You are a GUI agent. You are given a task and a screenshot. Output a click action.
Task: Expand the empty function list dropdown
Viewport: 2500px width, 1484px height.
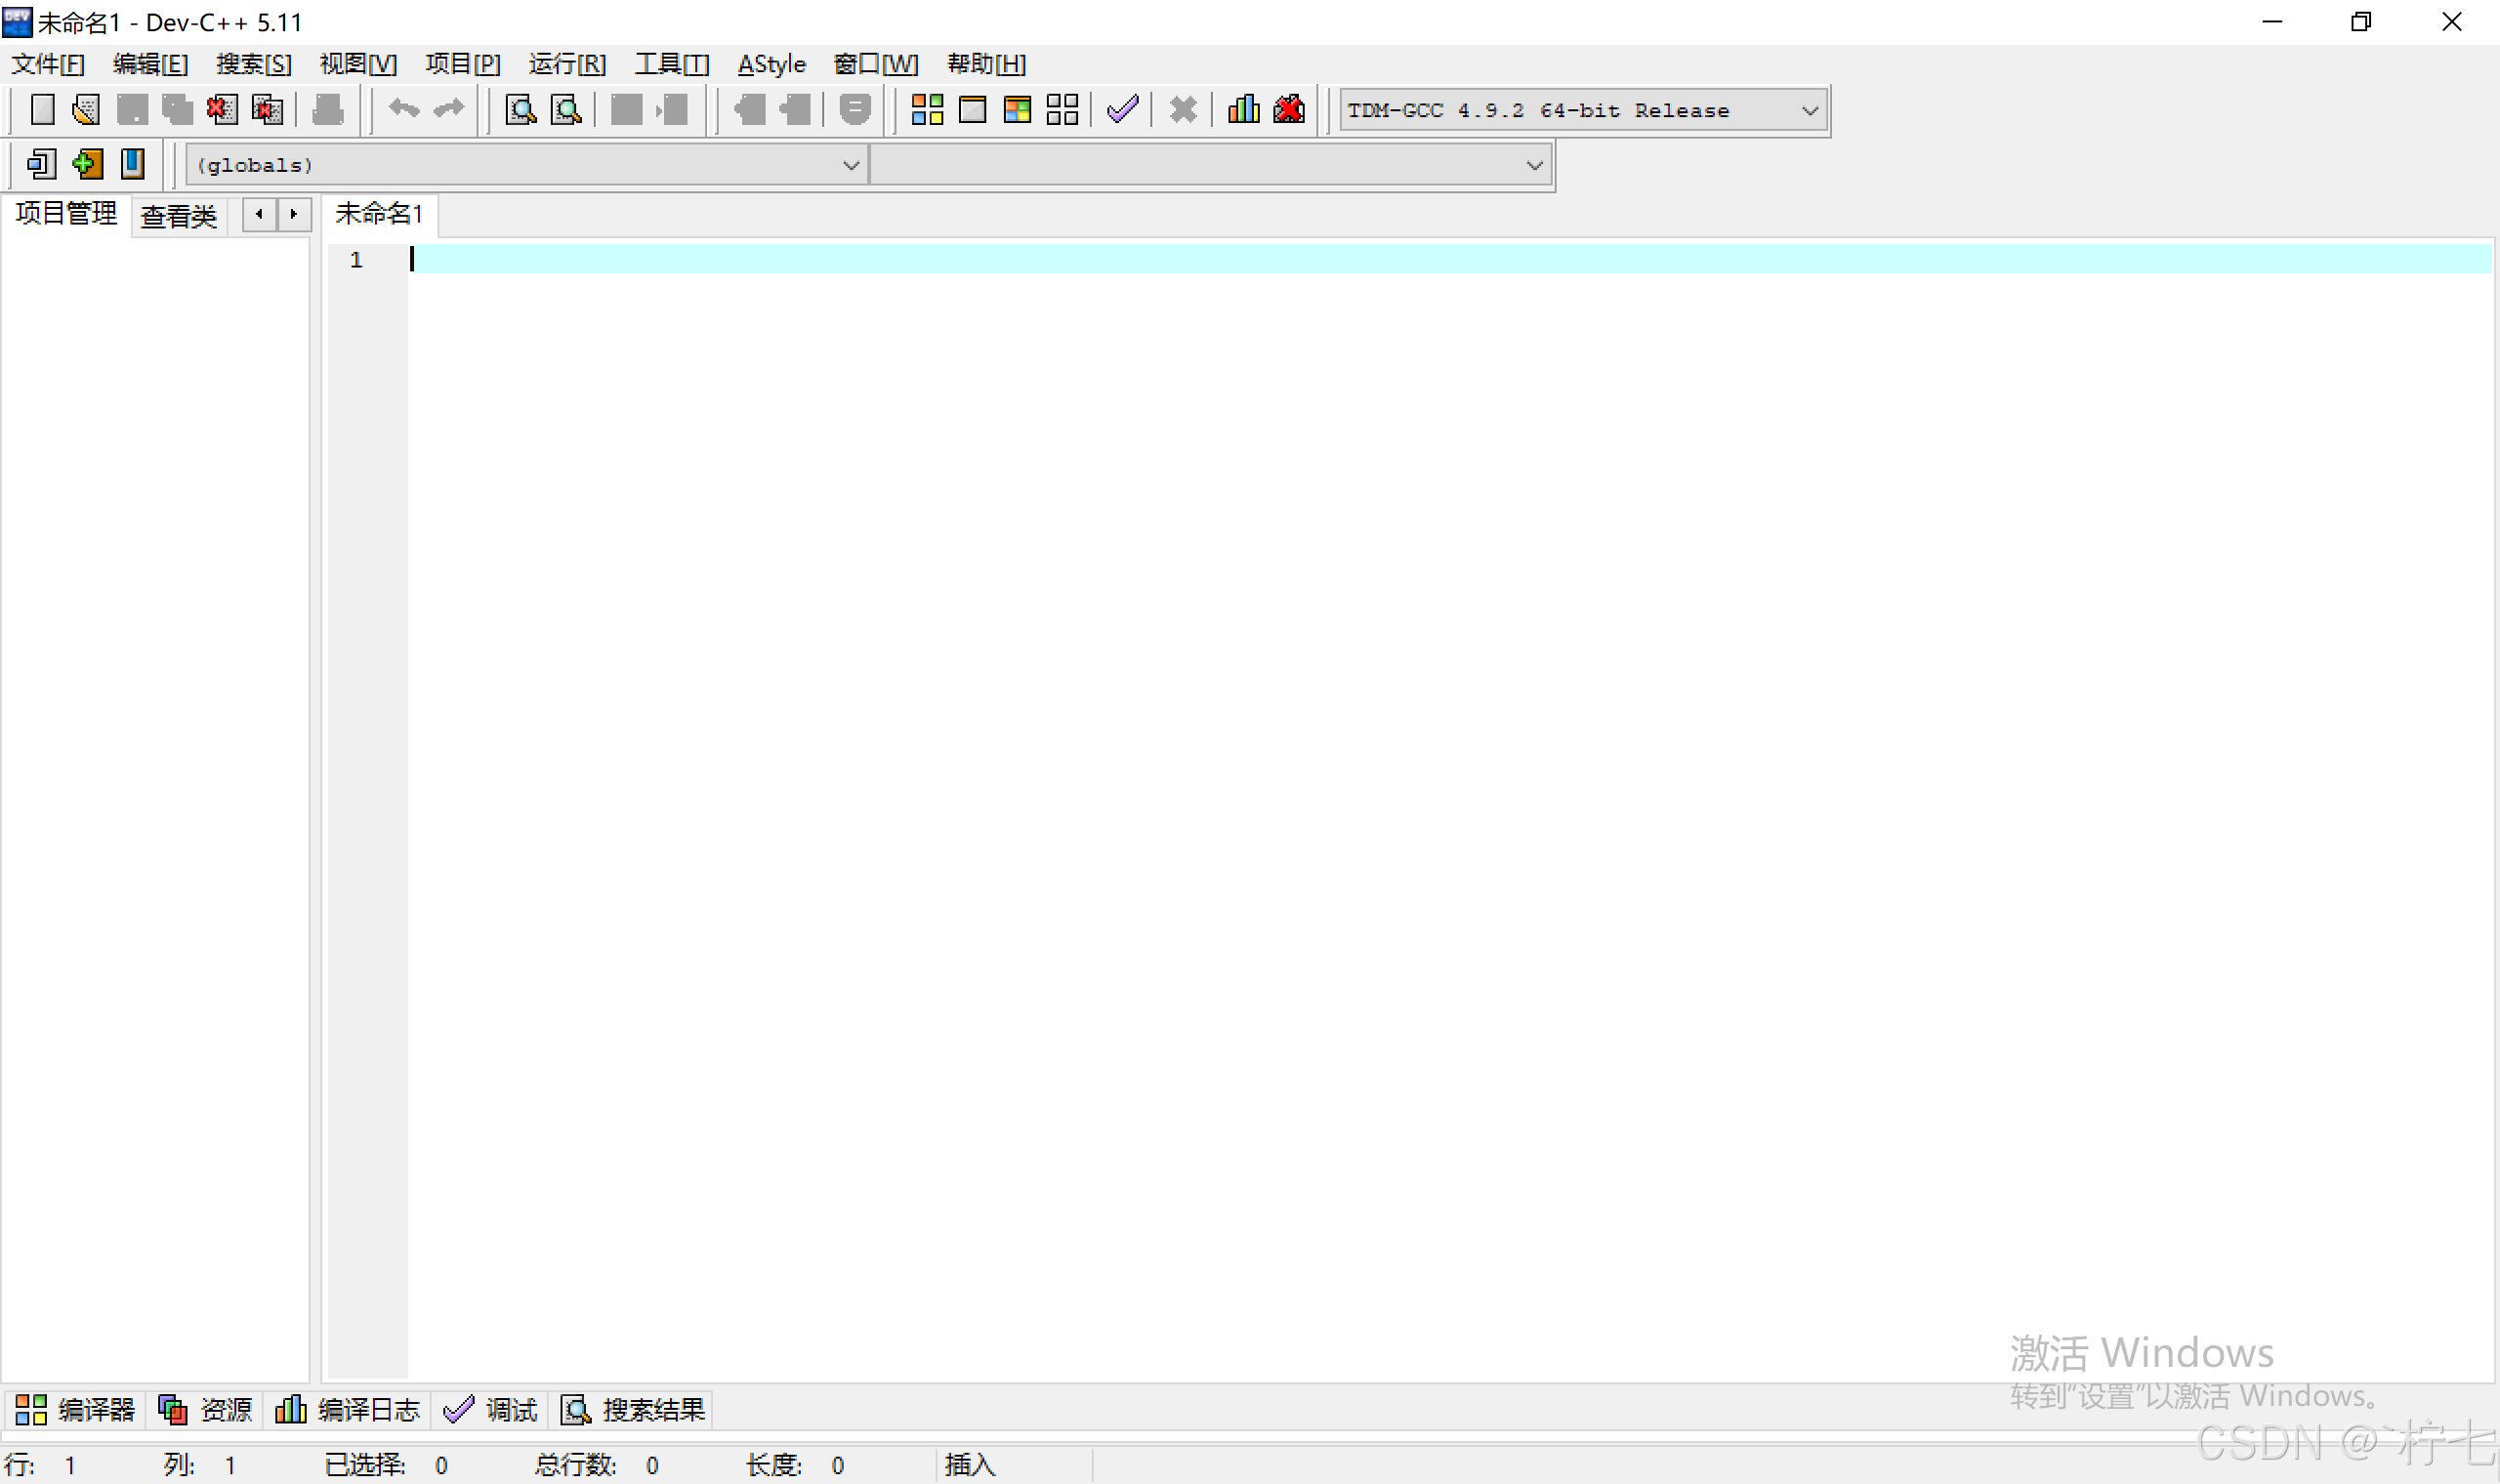[1534, 165]
